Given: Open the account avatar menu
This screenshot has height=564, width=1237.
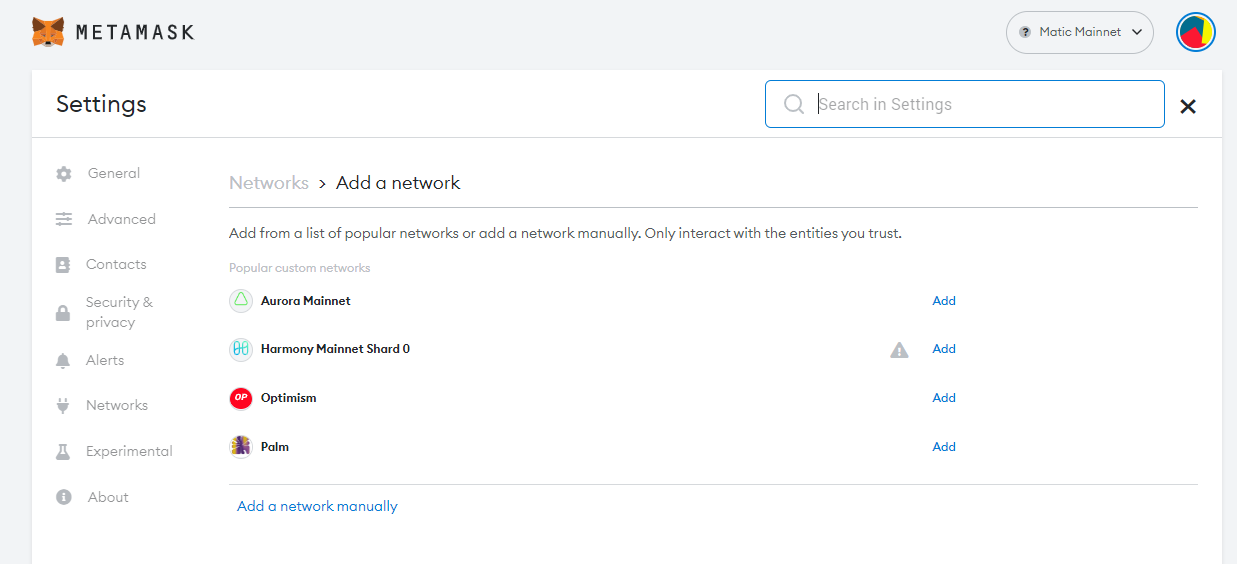Looking at the screenshot, I should 1195,32.
